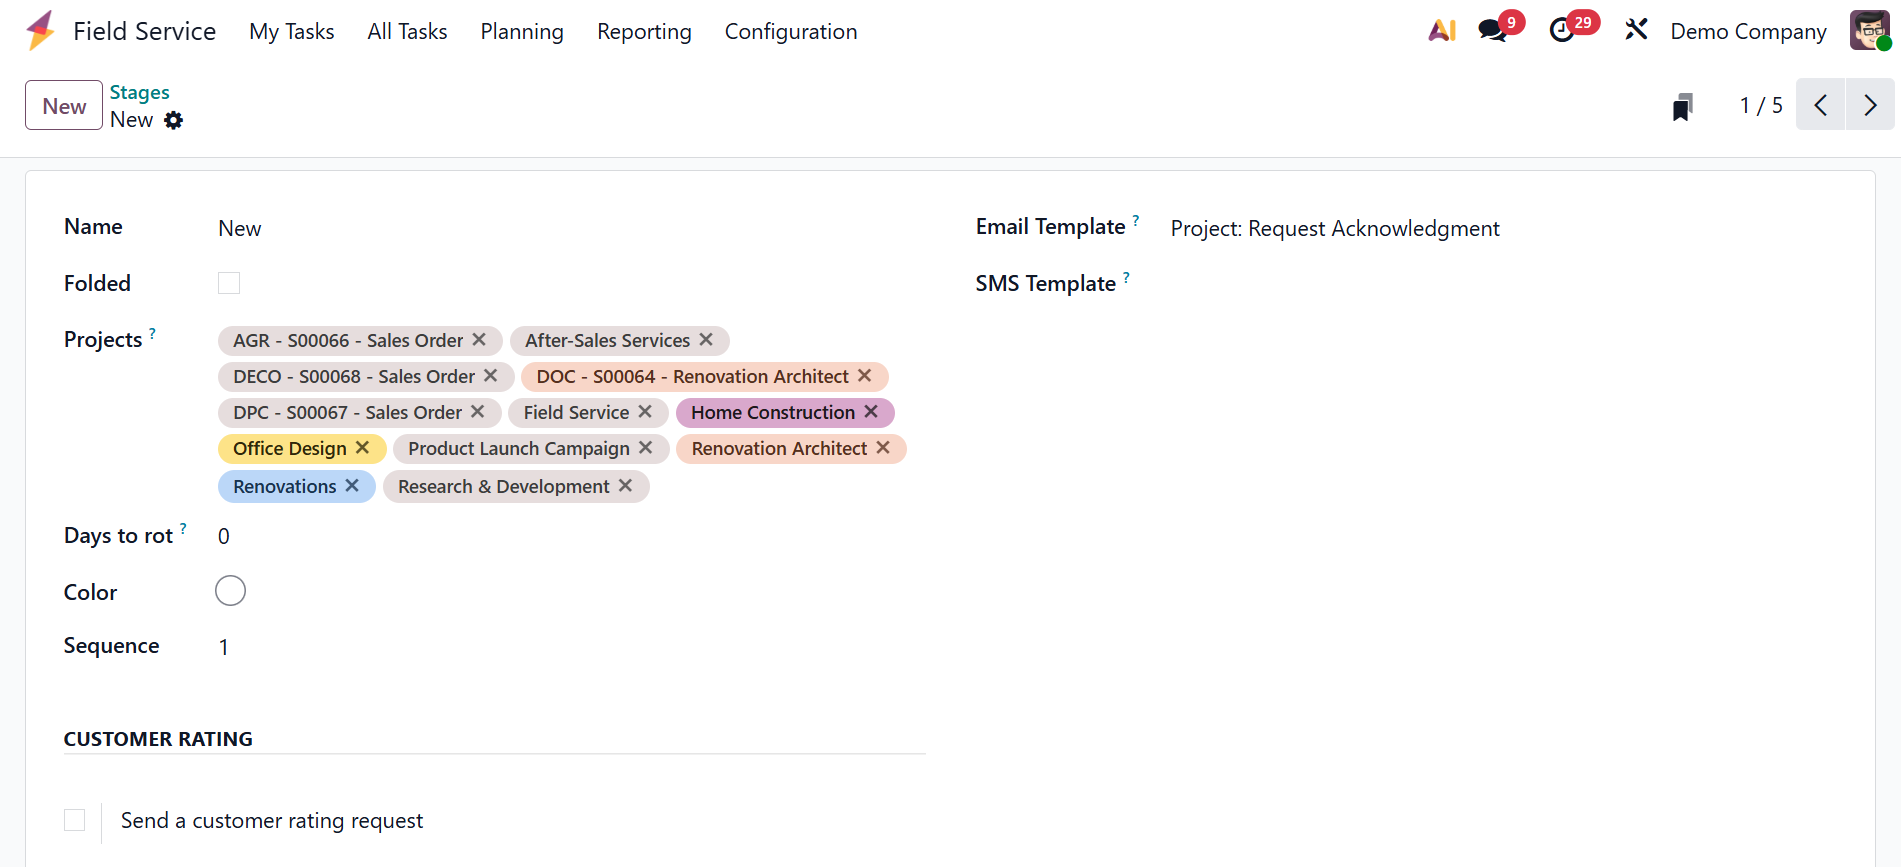Toggle the Folded checkbox
The image size is (1901, 867).
coord(229,283)
